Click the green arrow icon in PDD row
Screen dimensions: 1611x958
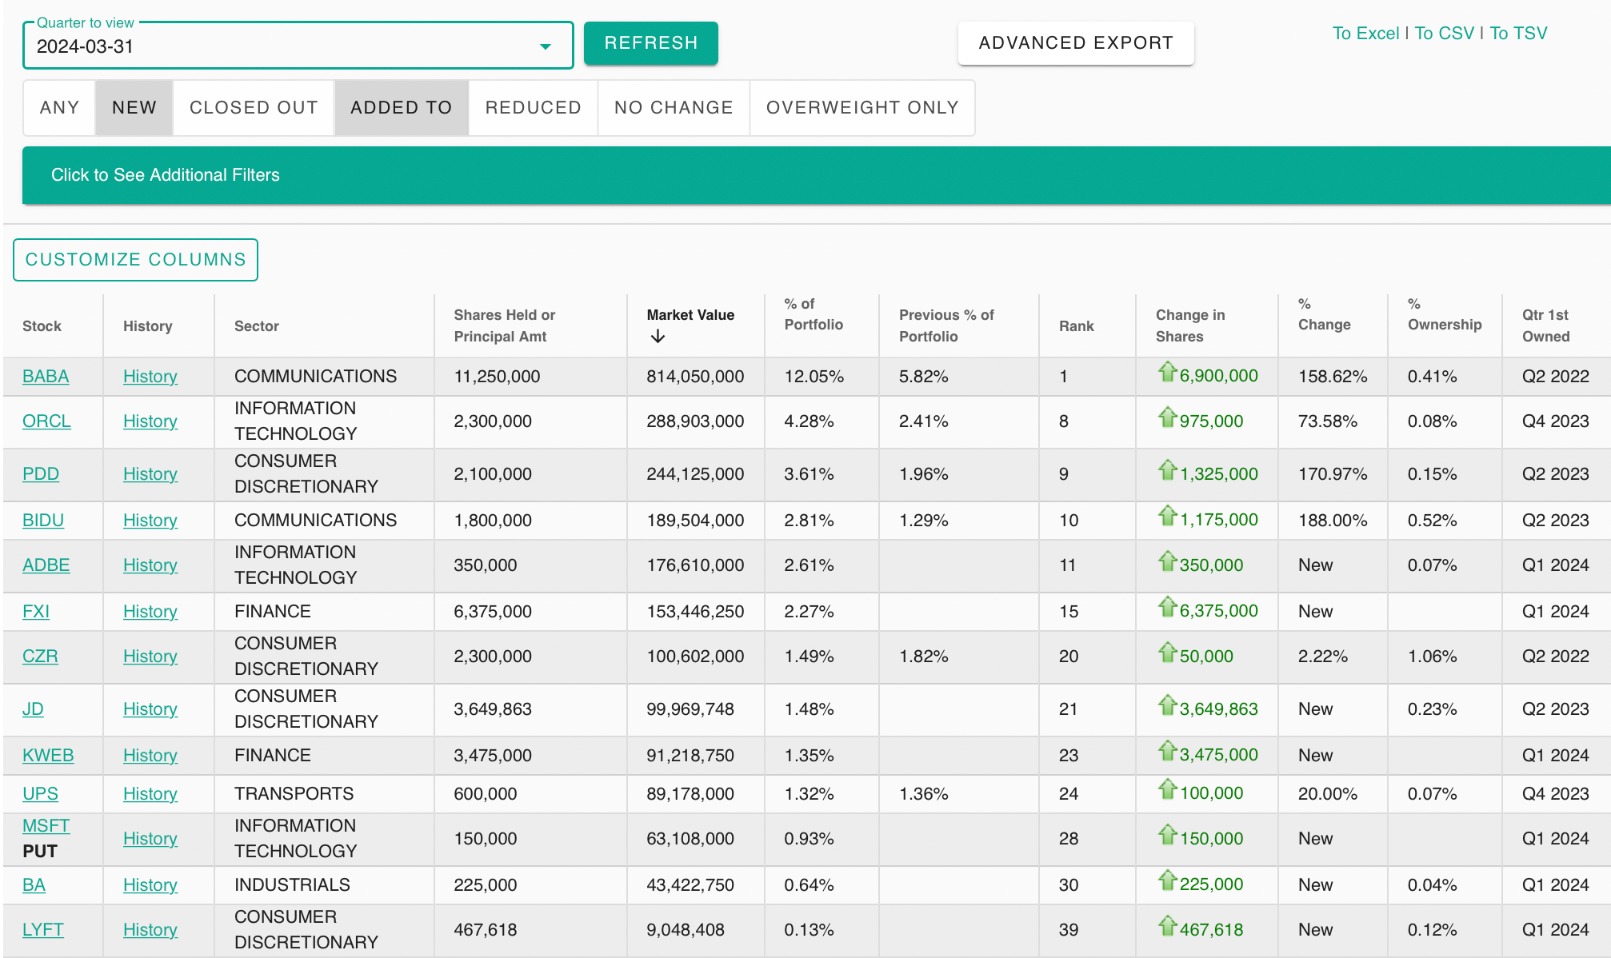(1166, 471)
